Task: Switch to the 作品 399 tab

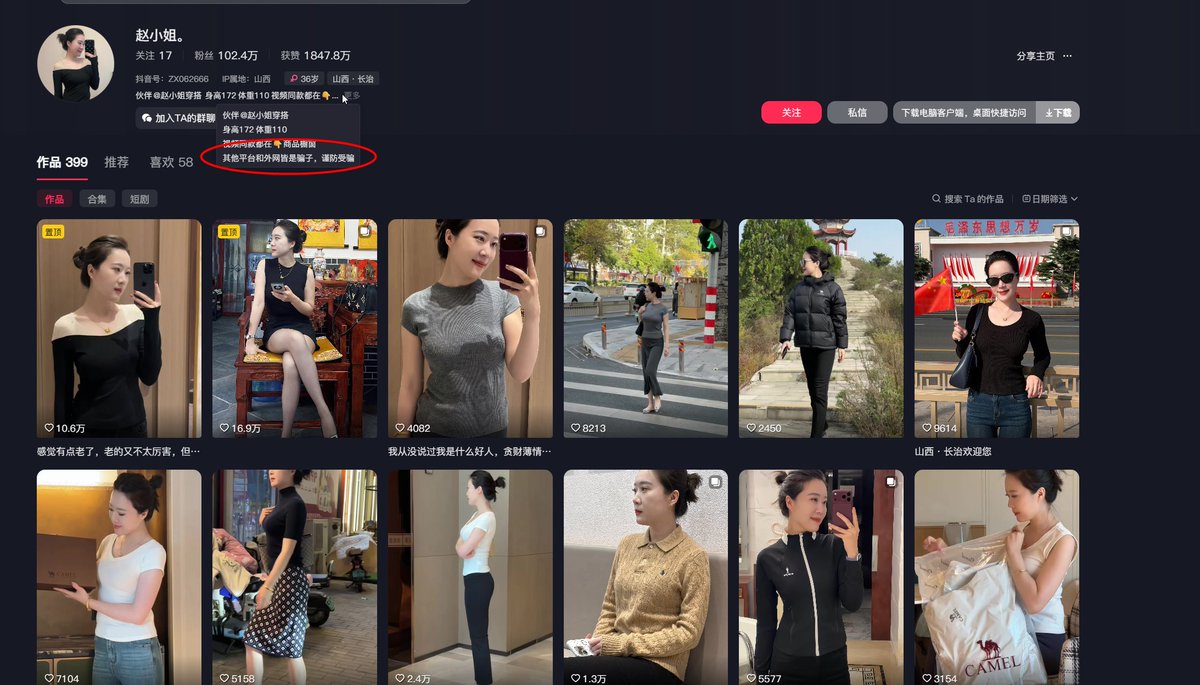Action: tap(62, 162)
